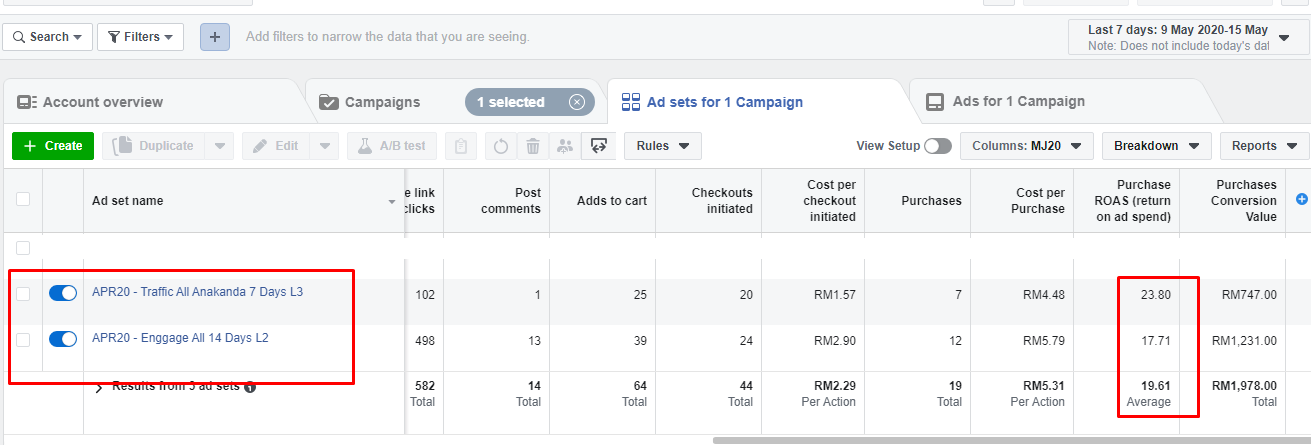Click the 17.71 ROAS value

point(1154,341)
